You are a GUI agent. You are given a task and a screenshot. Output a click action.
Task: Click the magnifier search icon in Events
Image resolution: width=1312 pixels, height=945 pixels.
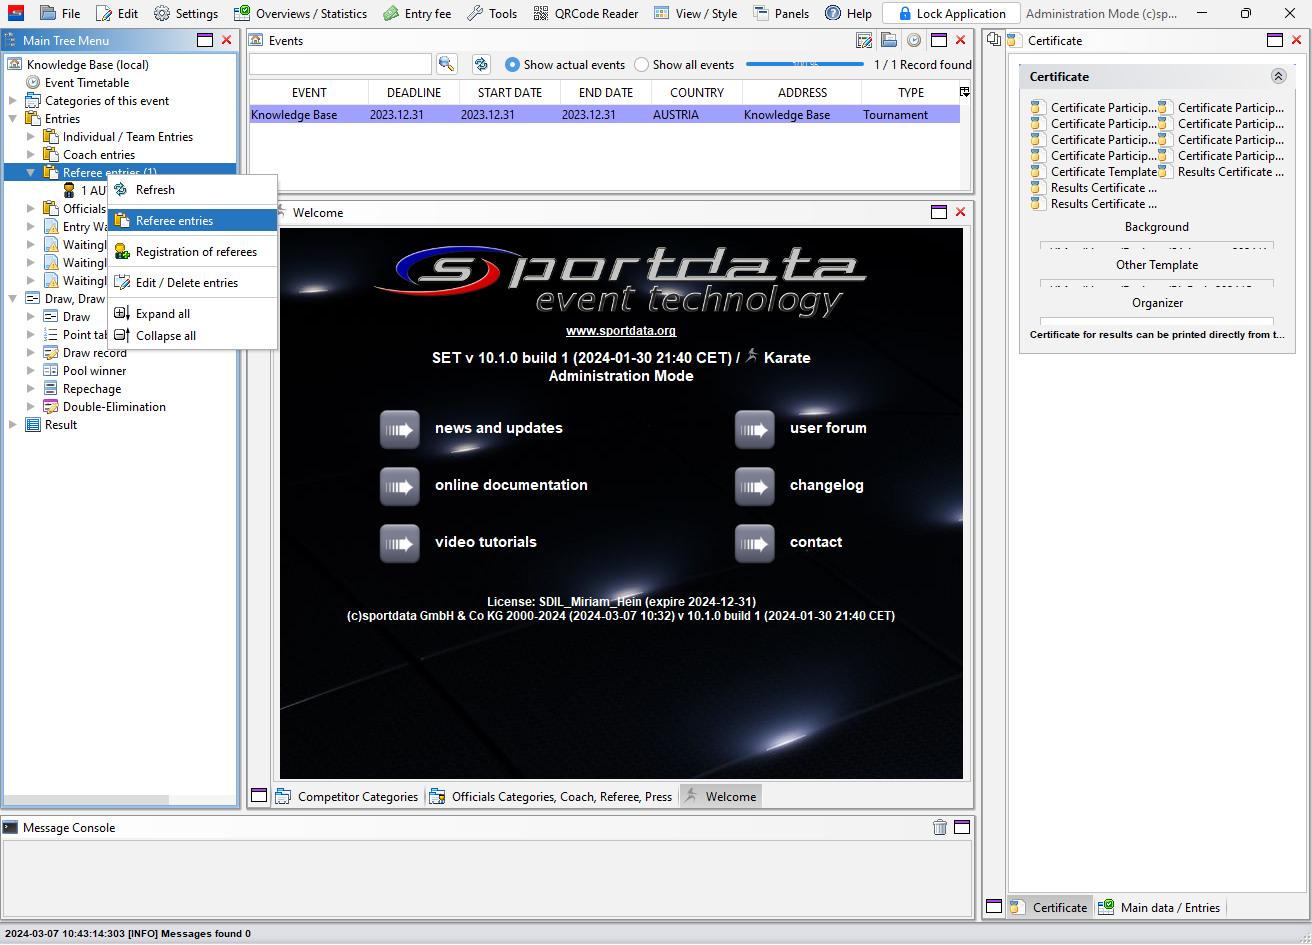coord(446,64)
